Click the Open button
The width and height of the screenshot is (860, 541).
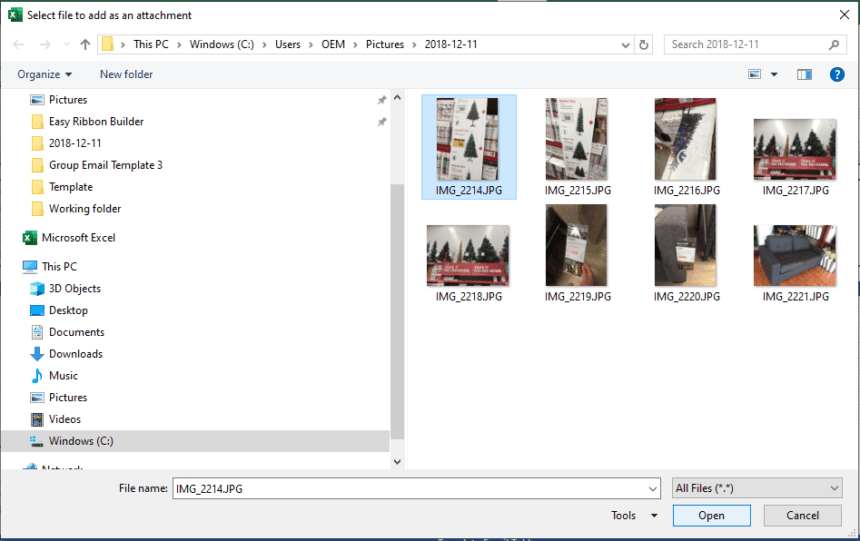tap(711, 516)
